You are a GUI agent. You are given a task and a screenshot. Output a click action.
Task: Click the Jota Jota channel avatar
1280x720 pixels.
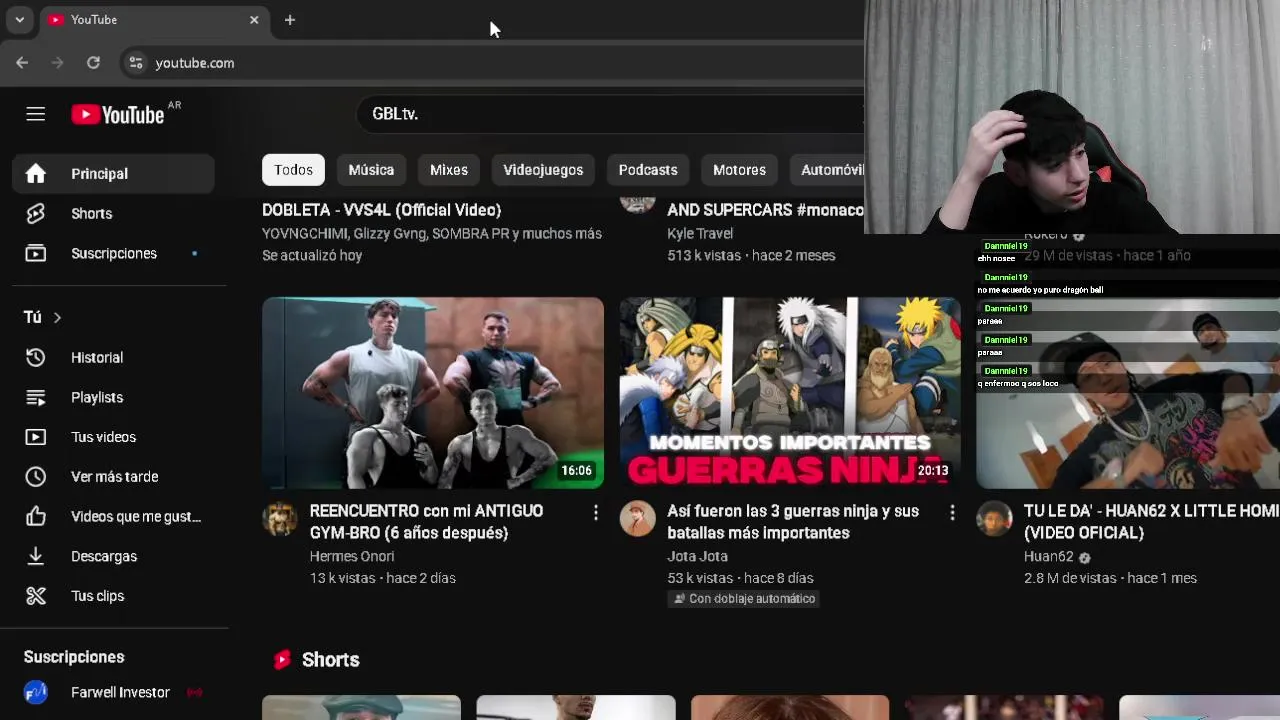(637, 519)
